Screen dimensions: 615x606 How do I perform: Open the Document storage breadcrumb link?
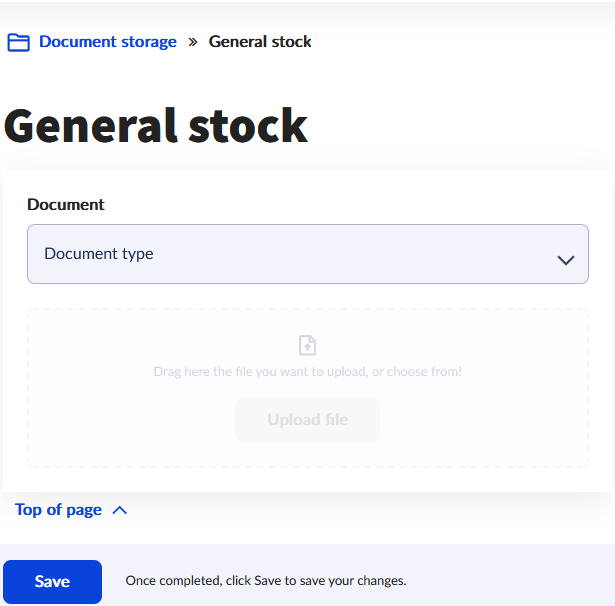point(108,42)
